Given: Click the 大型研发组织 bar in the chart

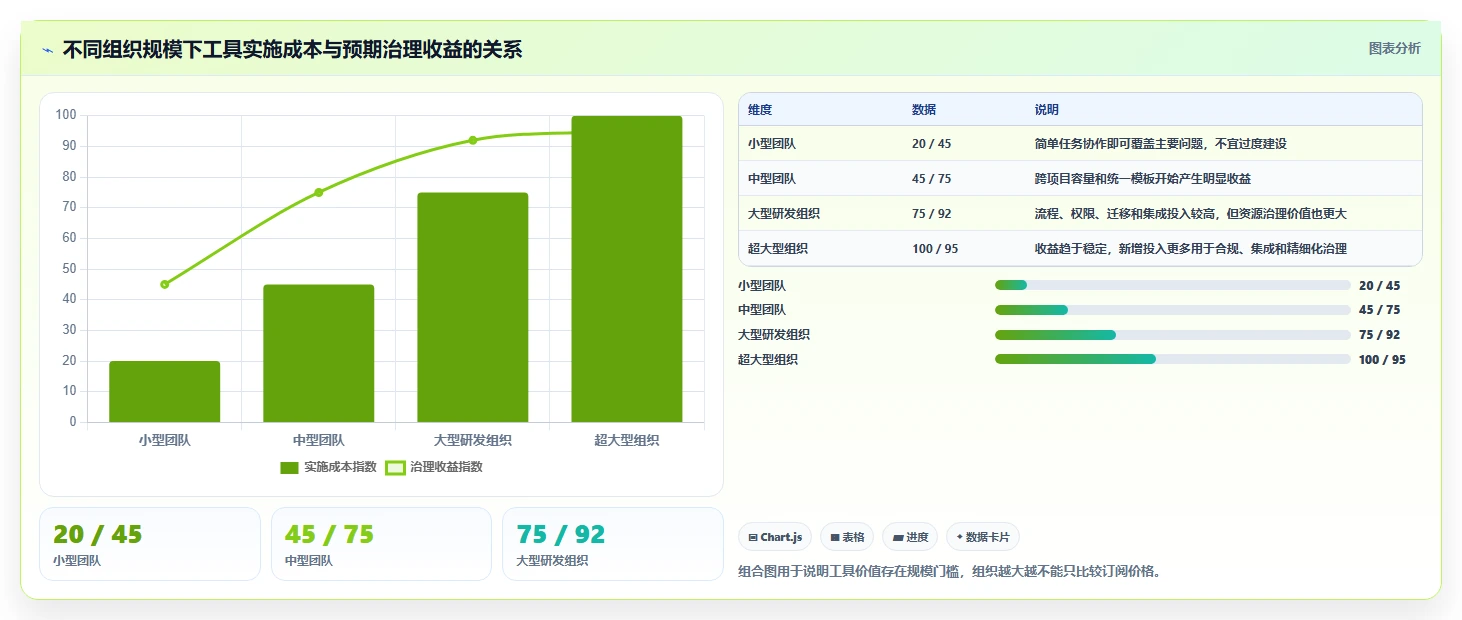Looking at the screenshot, I should tap(473, 307).
